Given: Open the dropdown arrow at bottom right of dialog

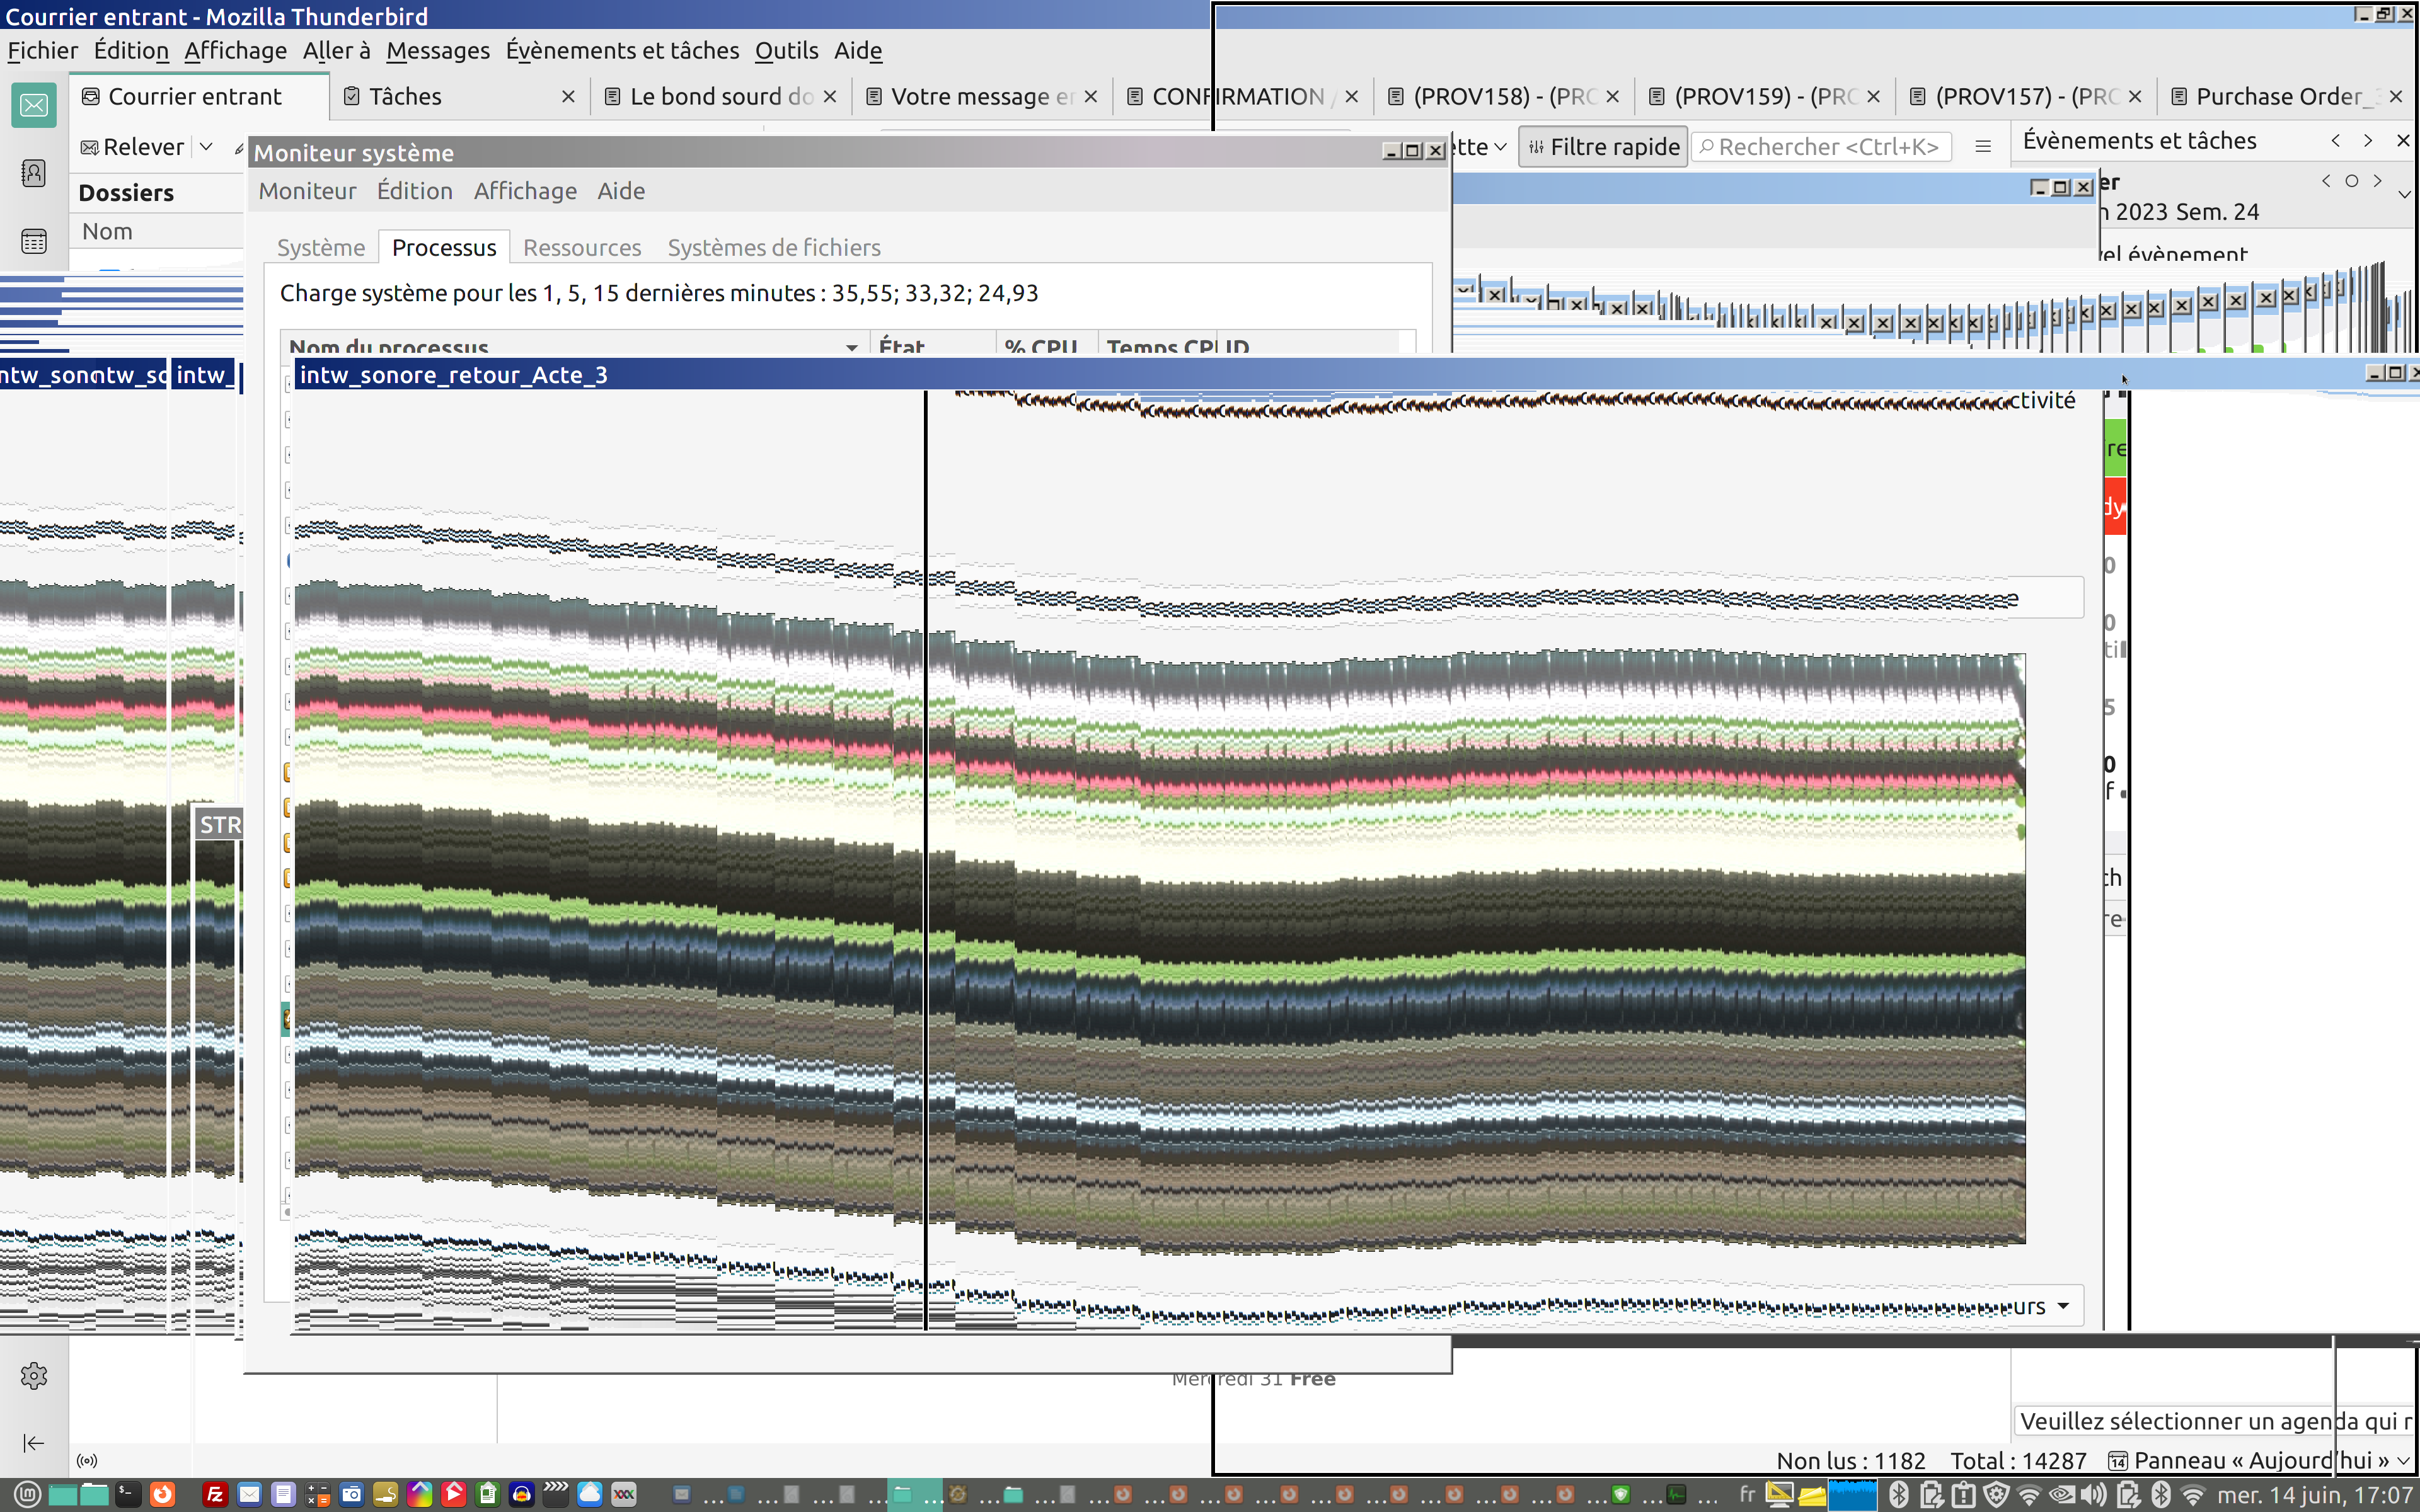Looking at the screenshot, I should point(2062,1306).
